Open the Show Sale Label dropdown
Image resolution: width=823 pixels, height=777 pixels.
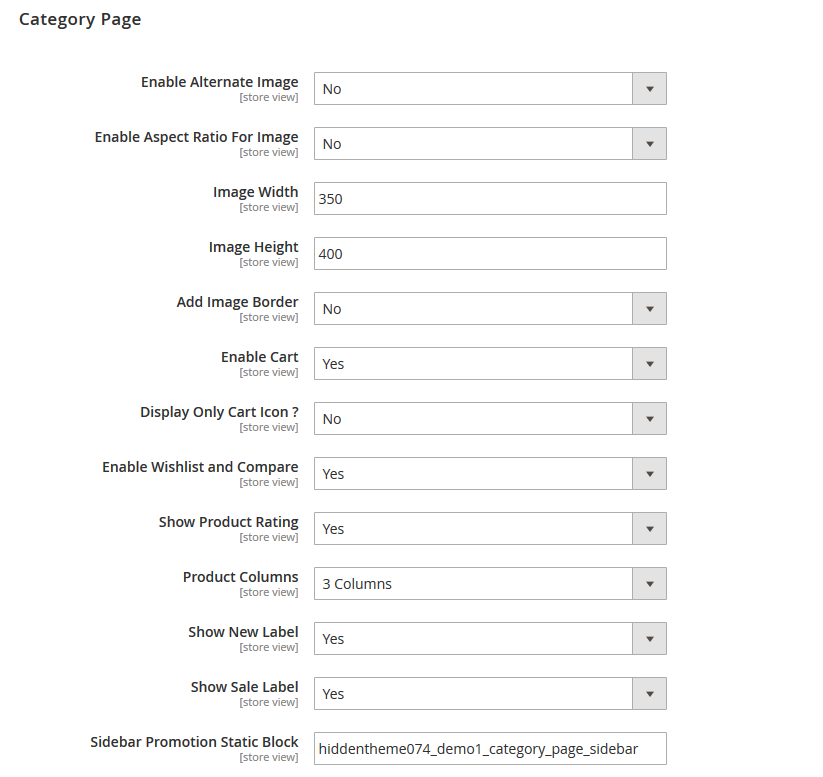(649, 693)
